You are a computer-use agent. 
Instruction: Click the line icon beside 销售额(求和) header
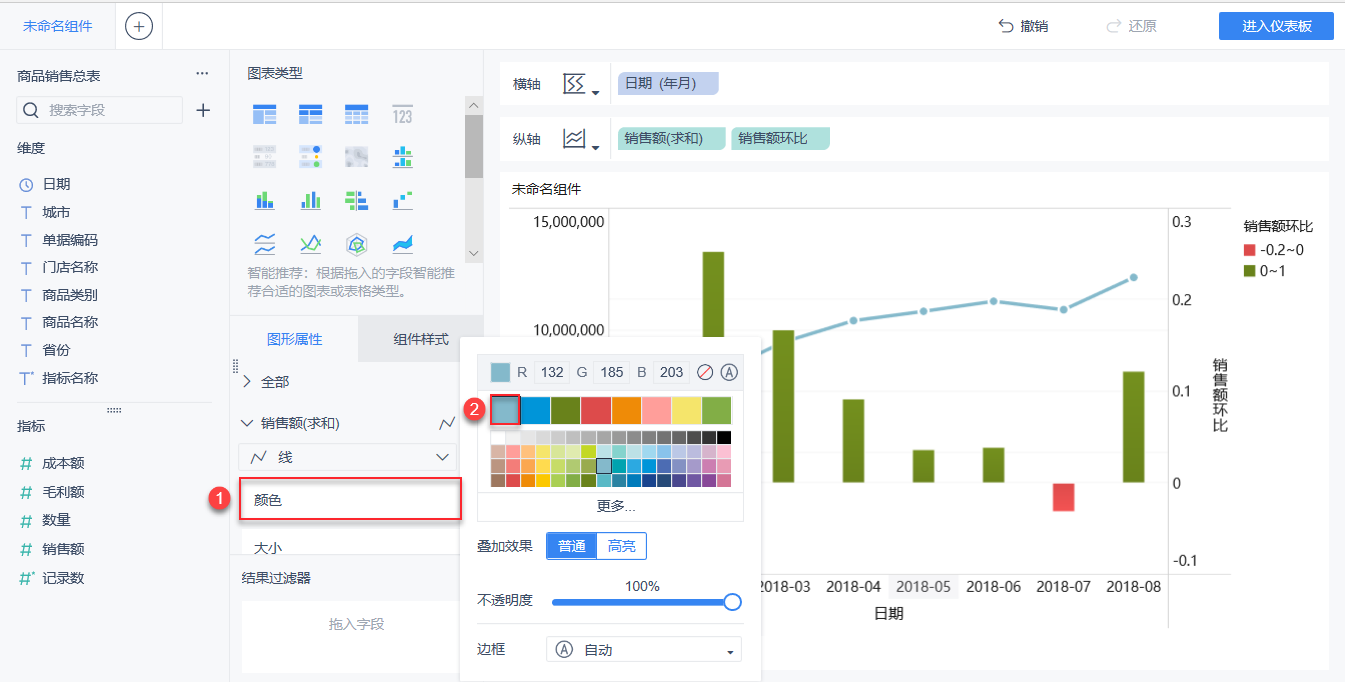(x=447, y=424)
